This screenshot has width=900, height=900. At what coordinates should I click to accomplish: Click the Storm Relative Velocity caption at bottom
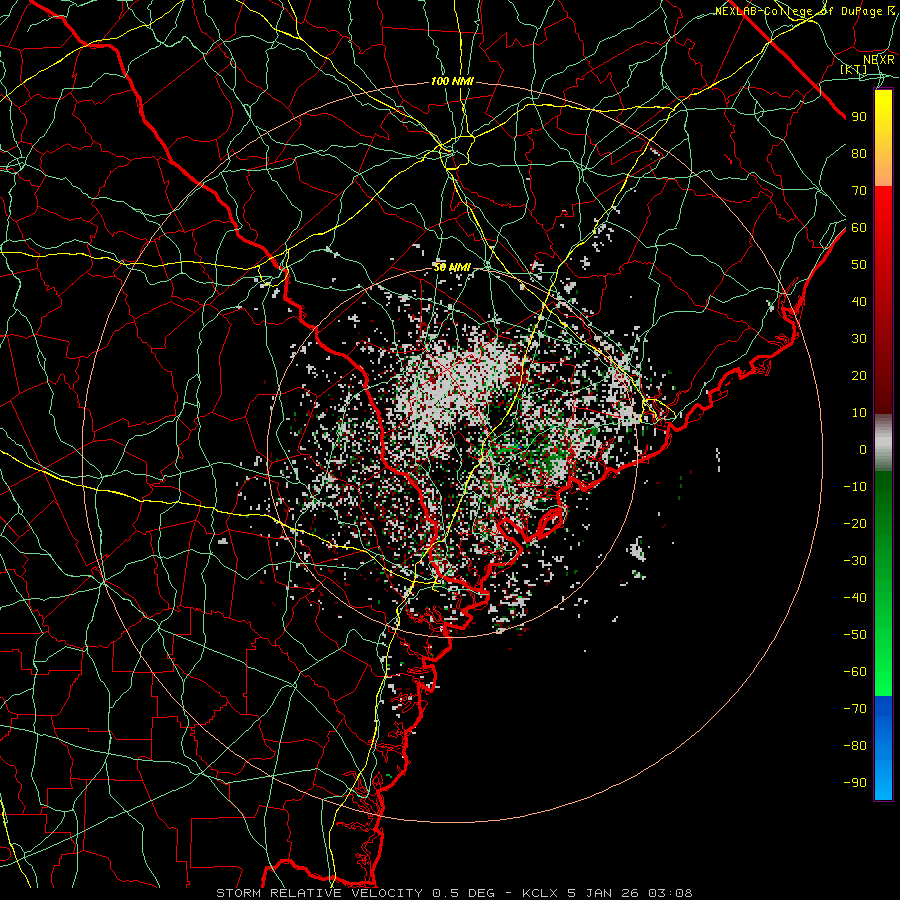point(454,893)
